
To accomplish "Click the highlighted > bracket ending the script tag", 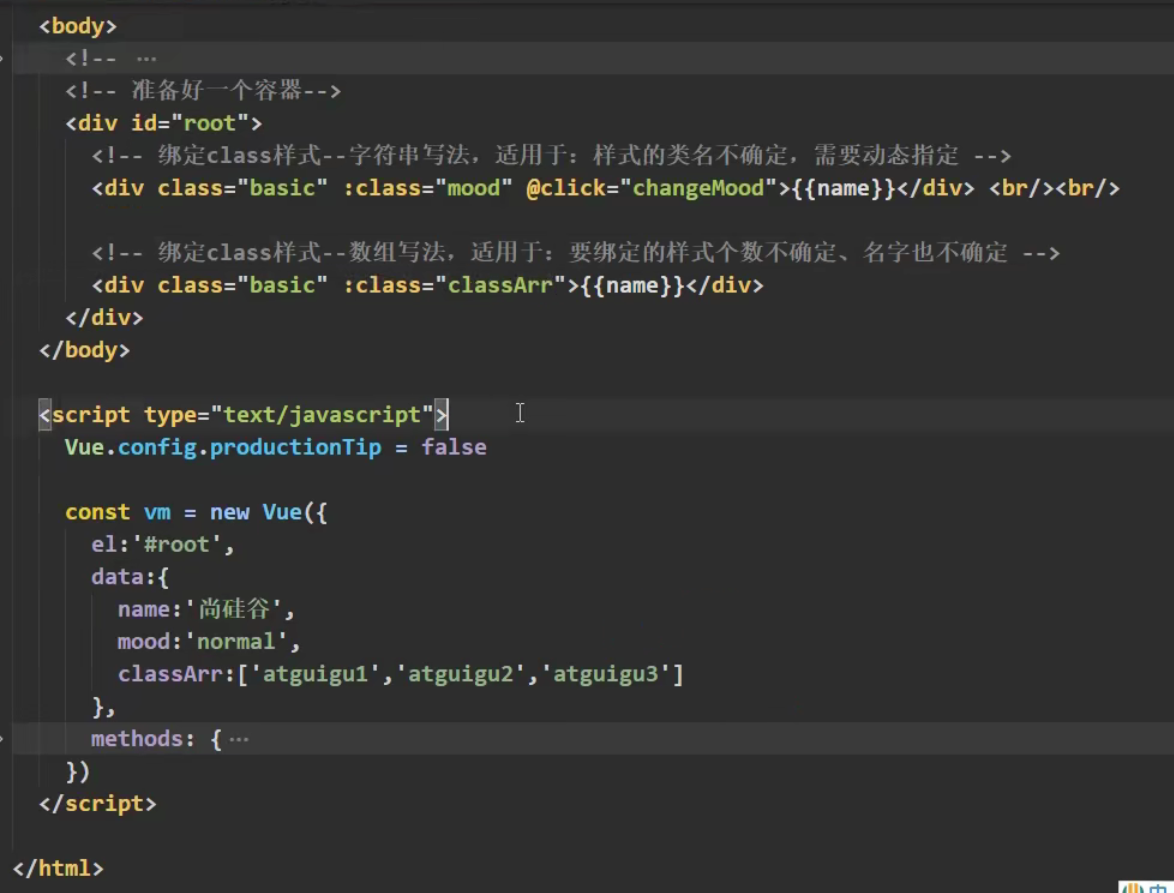I will (x=442, y=415).
